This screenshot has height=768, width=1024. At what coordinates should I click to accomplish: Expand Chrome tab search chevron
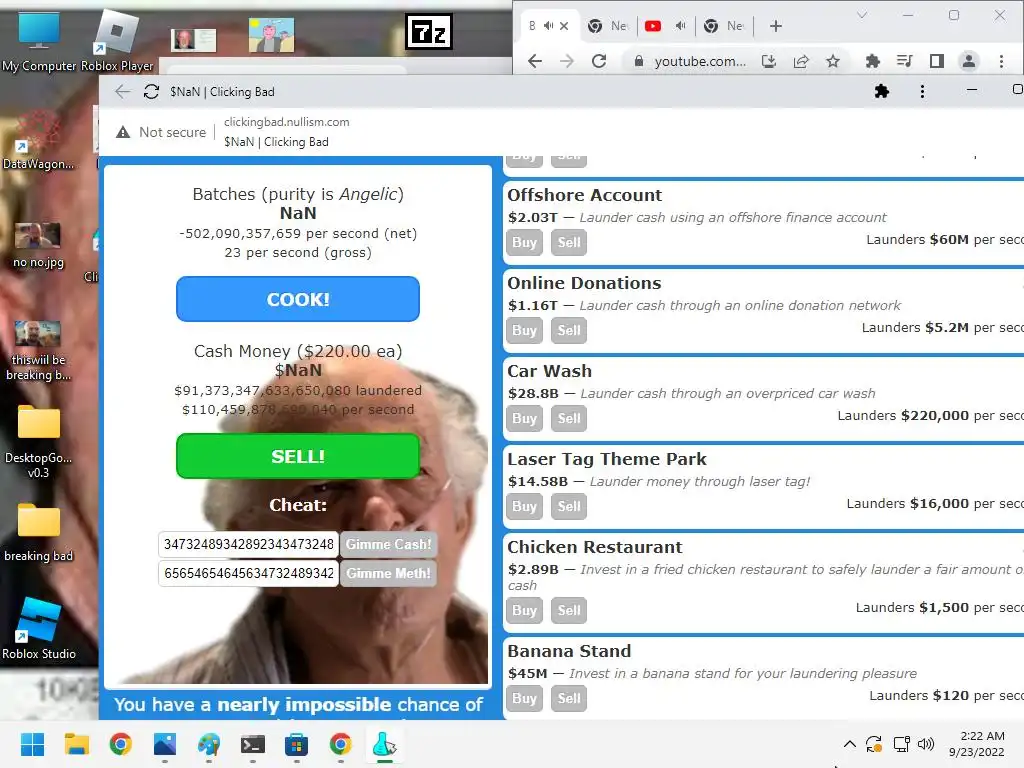[x=862, y=15]
